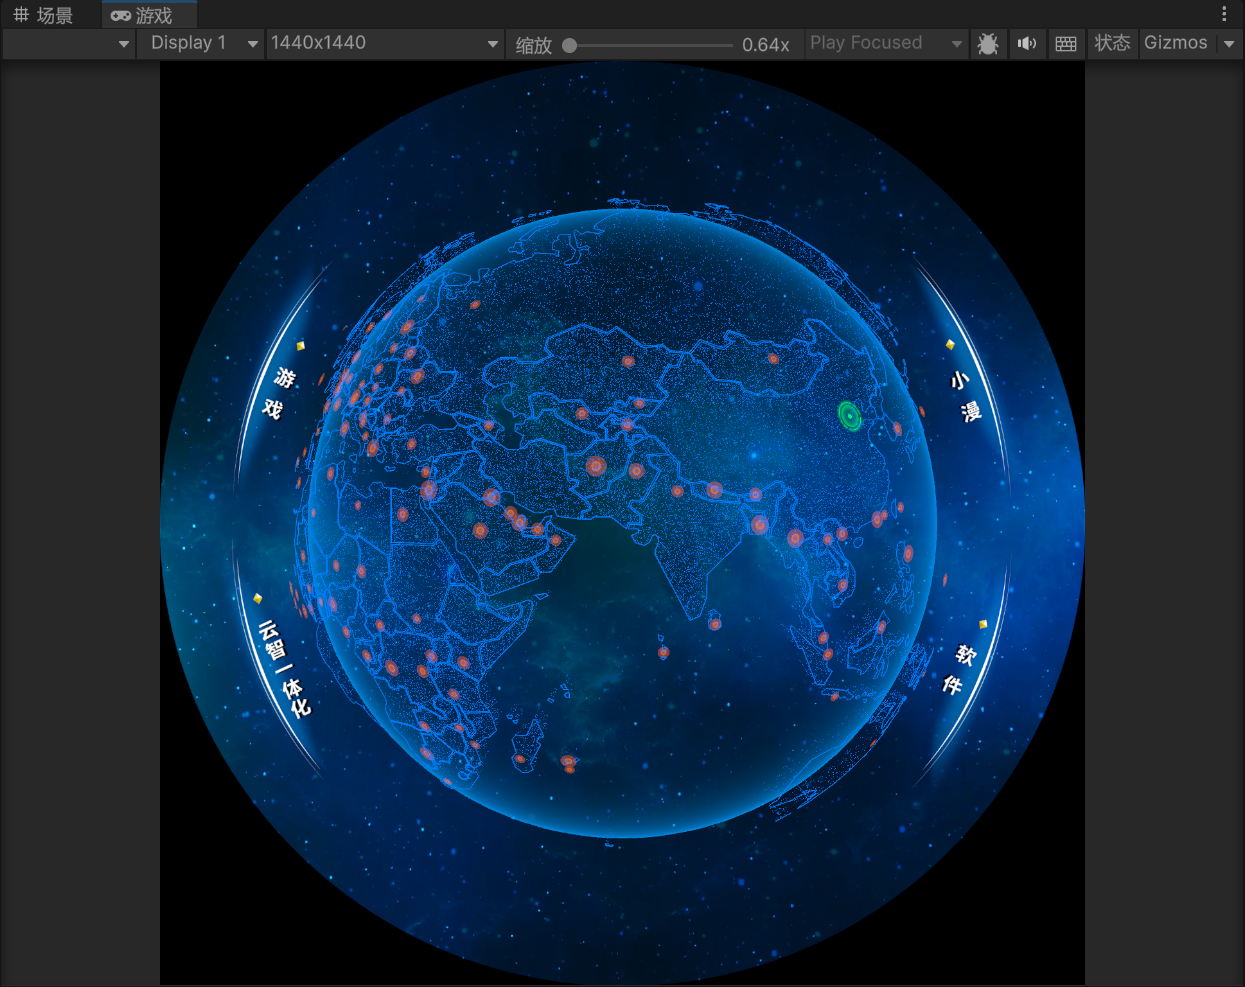Click the 软件 curved menu label
The height and width of the screenshot is (987, 1245).
click(959, 669)
